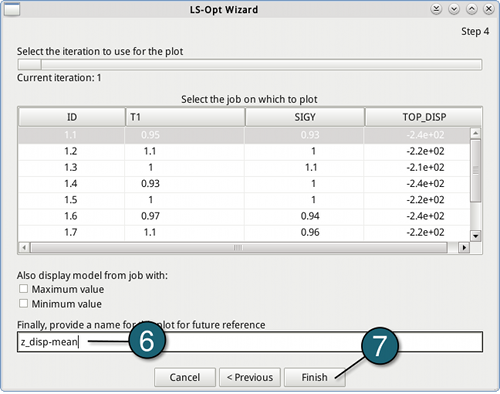This screenshot has width=500, height=394.
Task: Sort by the ID column header
Action: pyautogui.click(x=72, y=117)
